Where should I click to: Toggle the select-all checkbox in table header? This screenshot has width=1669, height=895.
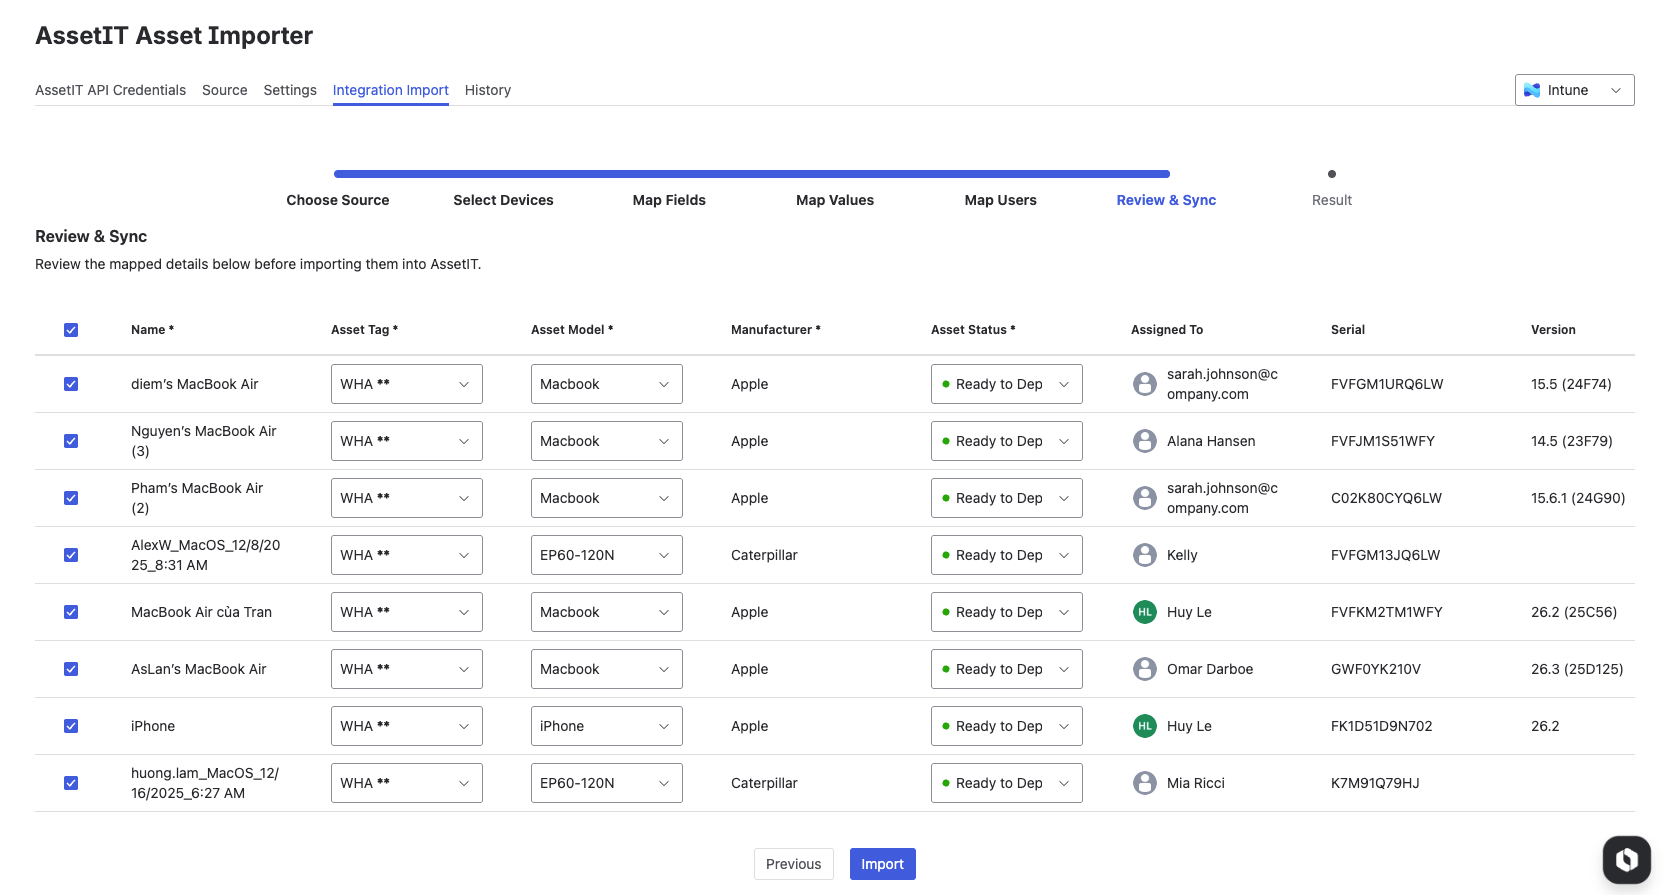(x=71, y=330)
